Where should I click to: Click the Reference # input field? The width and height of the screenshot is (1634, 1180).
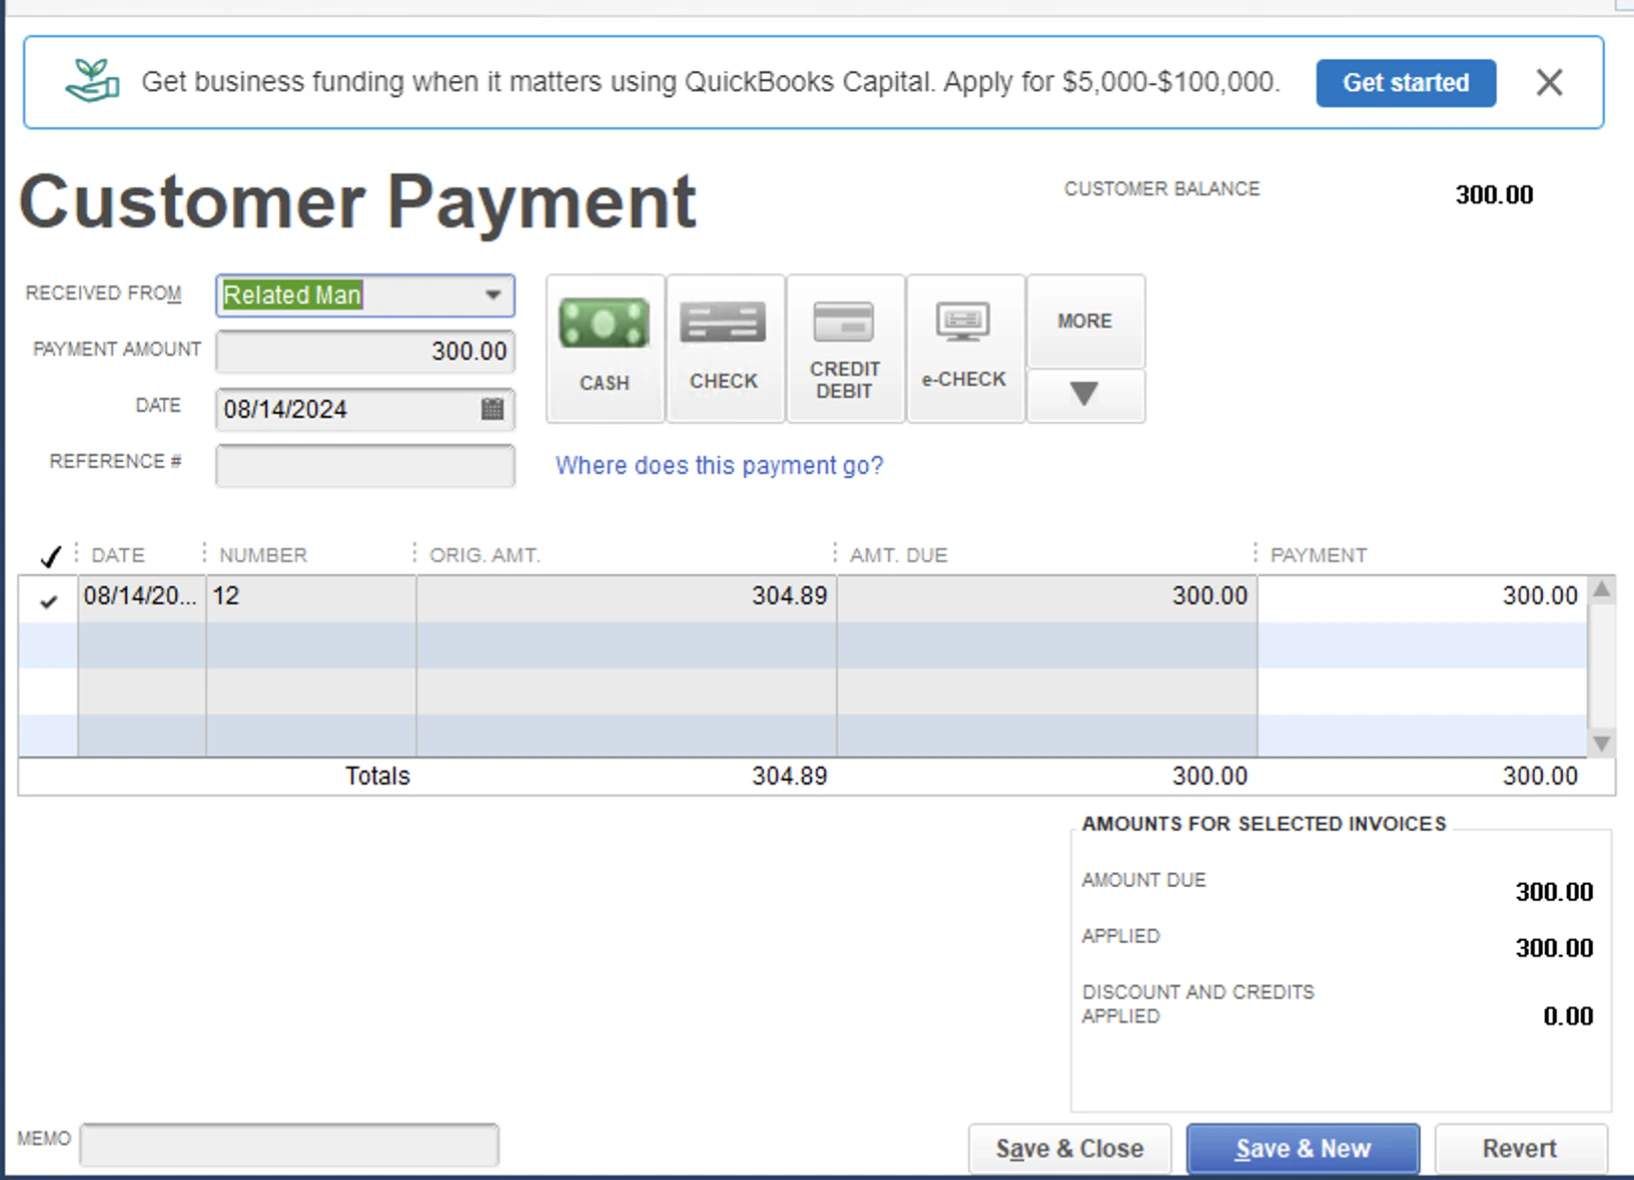tap(365, 465)
